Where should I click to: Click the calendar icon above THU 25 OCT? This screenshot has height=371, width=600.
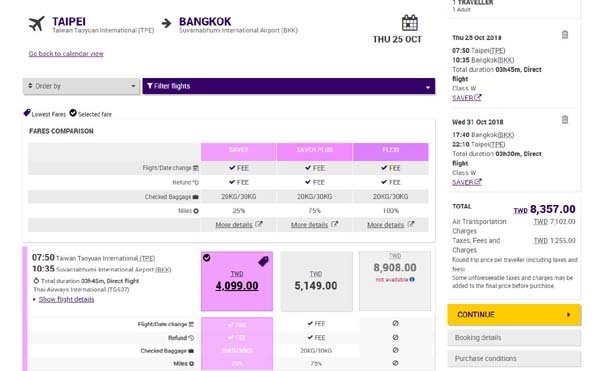pos(409,23)
